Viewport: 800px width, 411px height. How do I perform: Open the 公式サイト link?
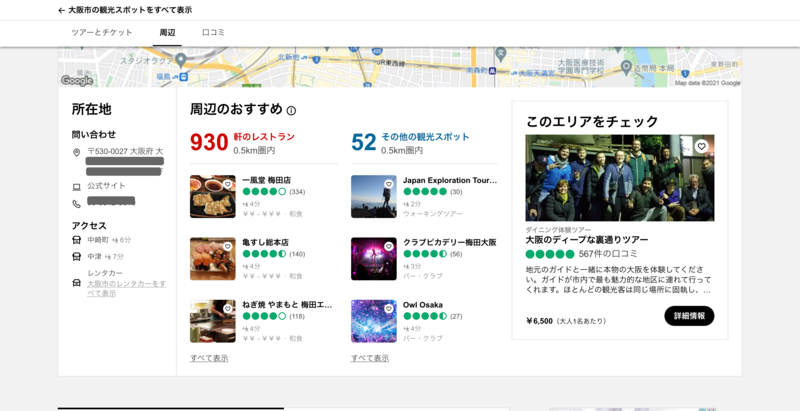[106, 186]
